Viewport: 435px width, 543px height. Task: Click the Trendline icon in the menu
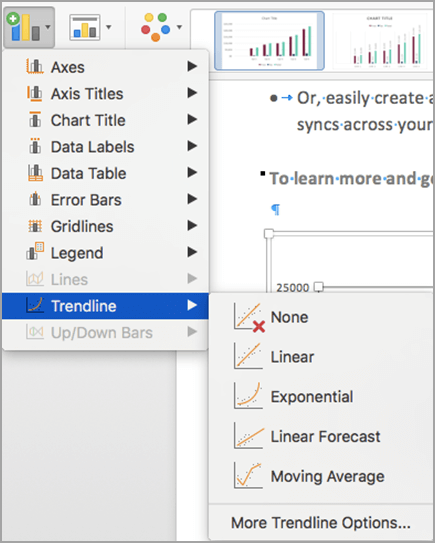point(35,305)
